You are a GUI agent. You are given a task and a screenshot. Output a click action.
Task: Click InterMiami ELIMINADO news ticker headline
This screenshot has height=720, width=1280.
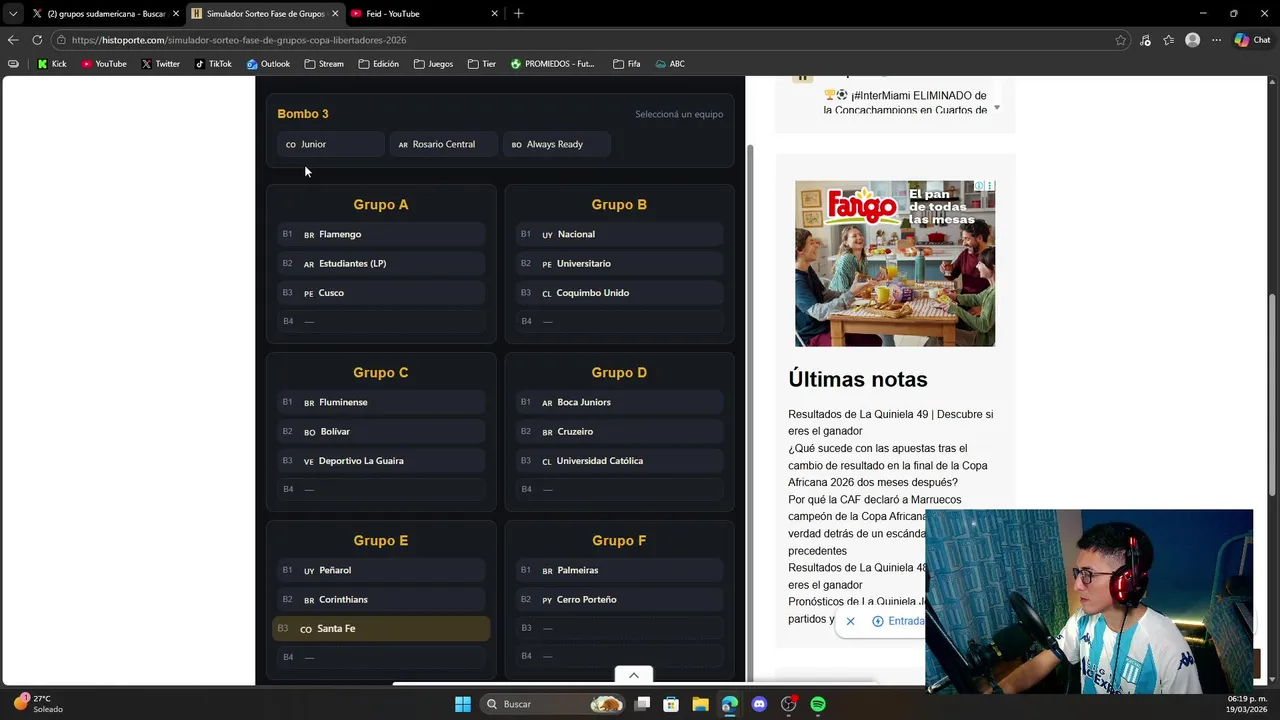pyautogui.click(x=905, y=102)
